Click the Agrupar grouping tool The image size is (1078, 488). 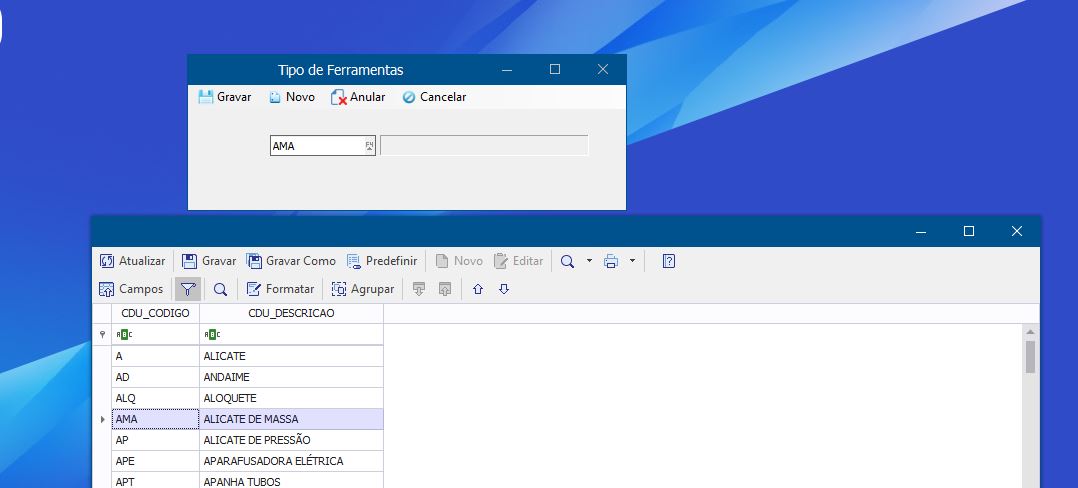click(x=362, y=289)
